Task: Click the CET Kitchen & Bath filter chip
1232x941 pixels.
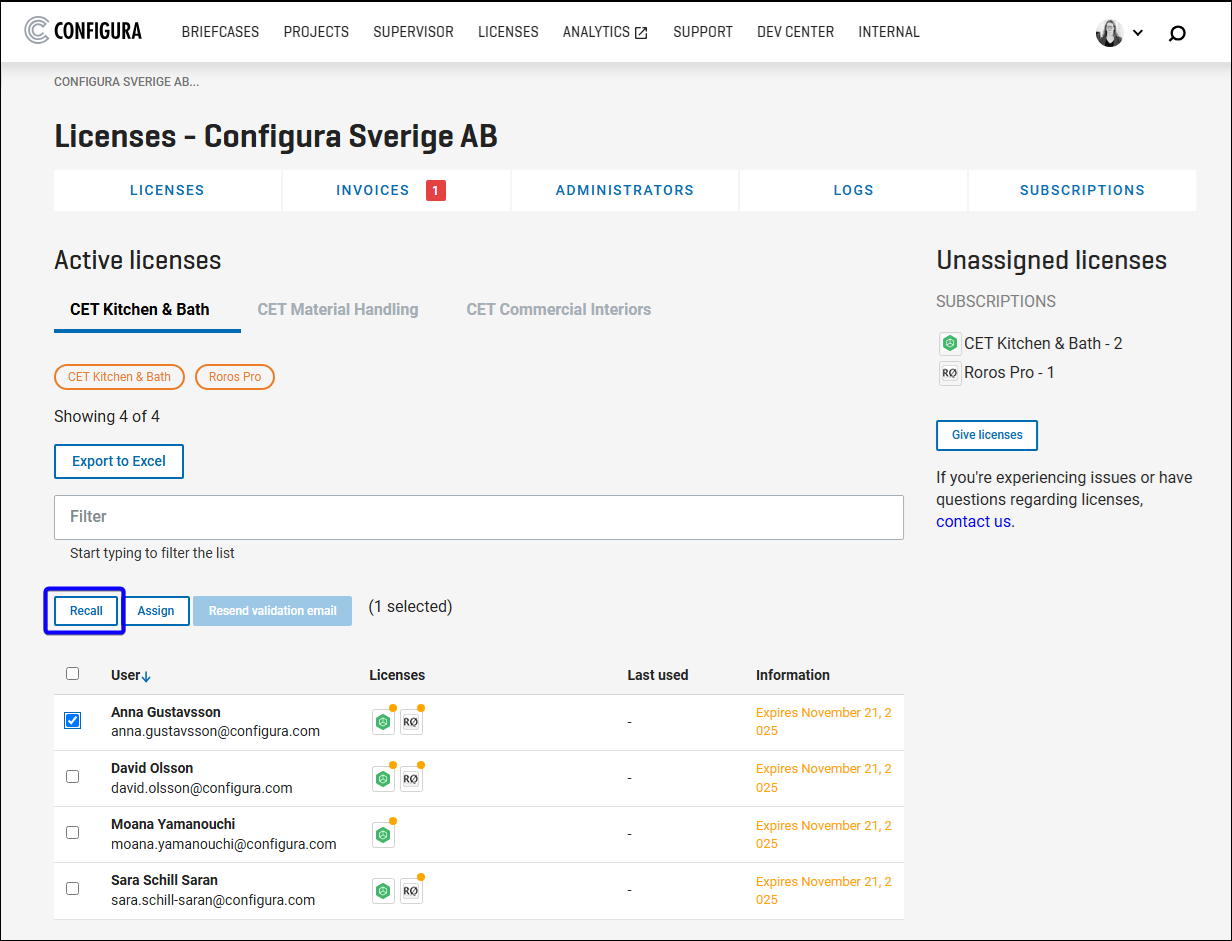Action: (119, 377)
